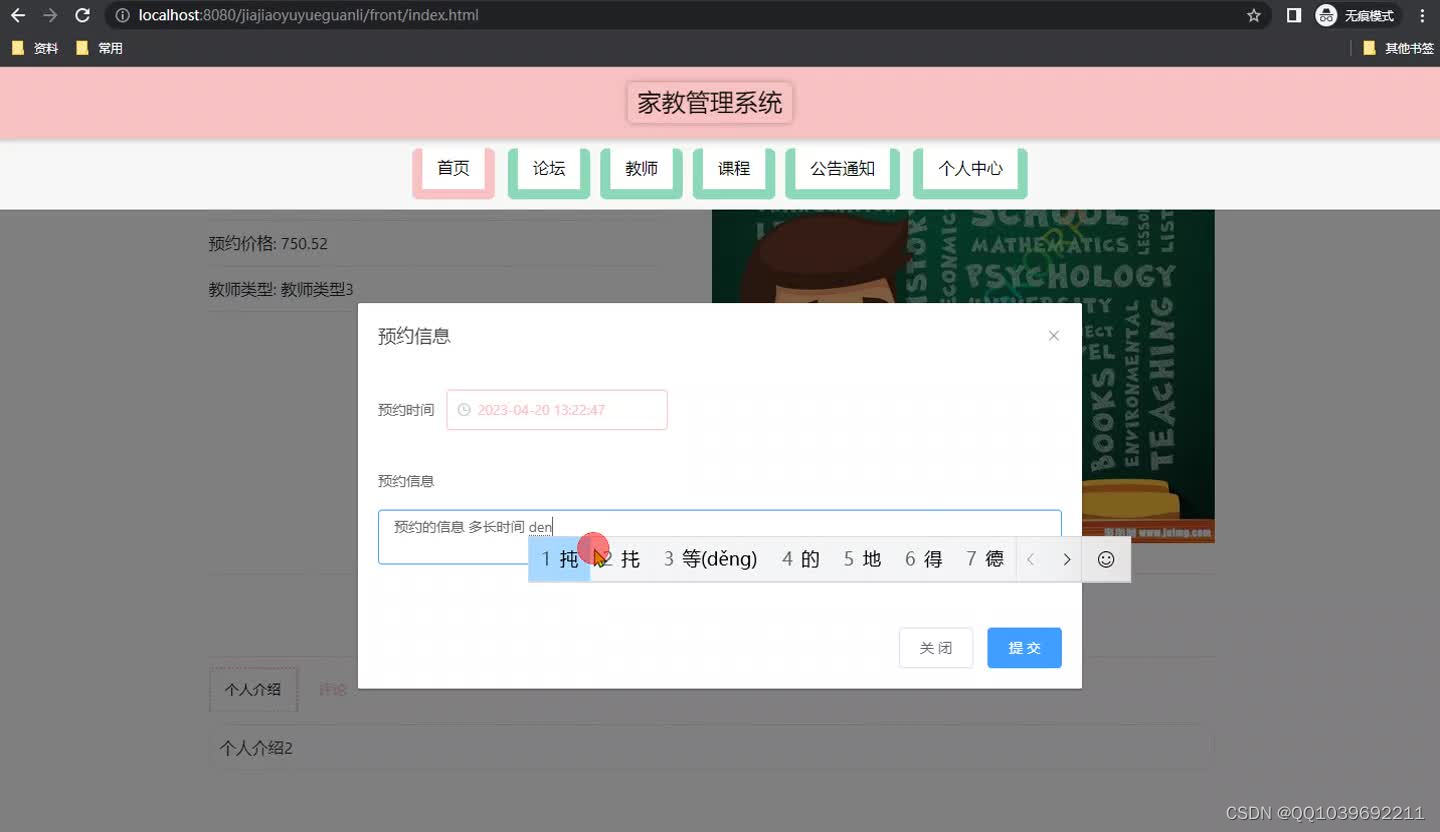1440x832 pixels.
Task: Click next page chevron on IME candidate bar
Action: click(x=1067, y=559)
